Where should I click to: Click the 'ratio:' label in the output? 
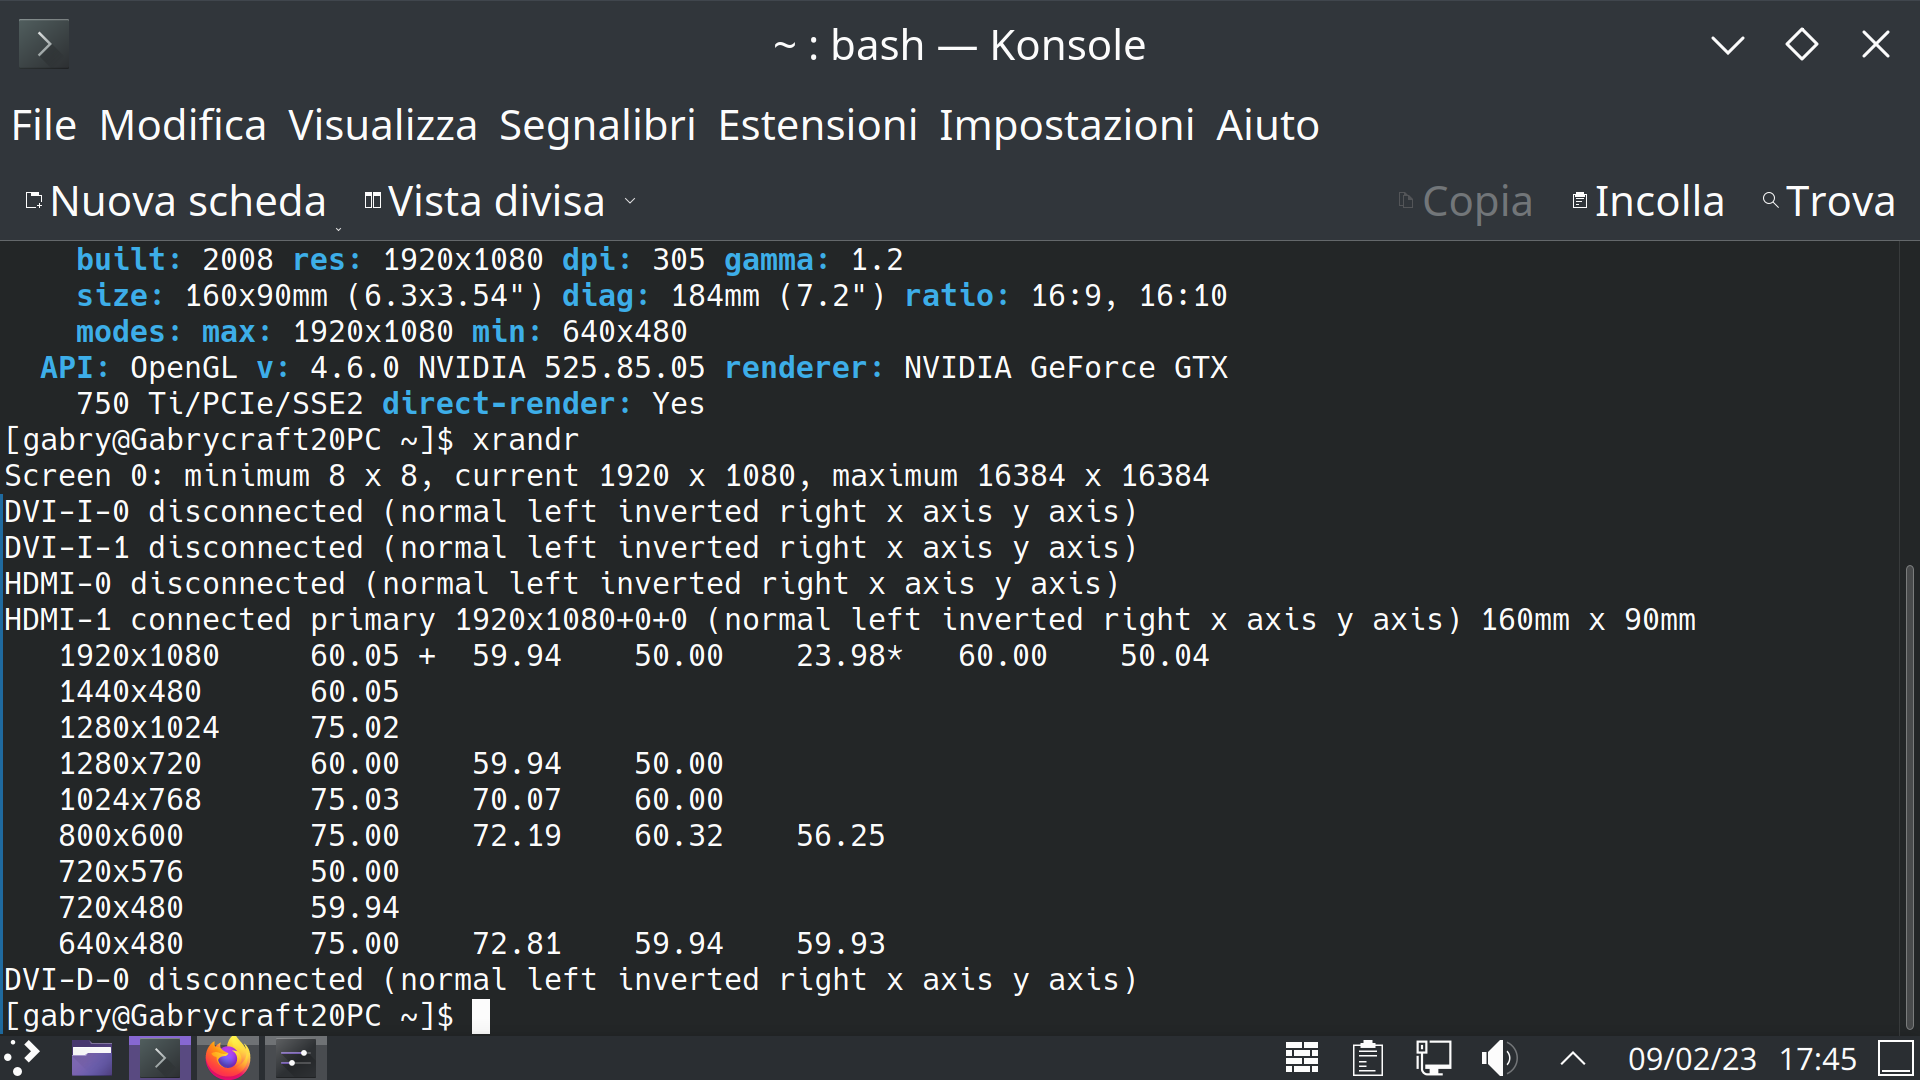pos(958,296)
